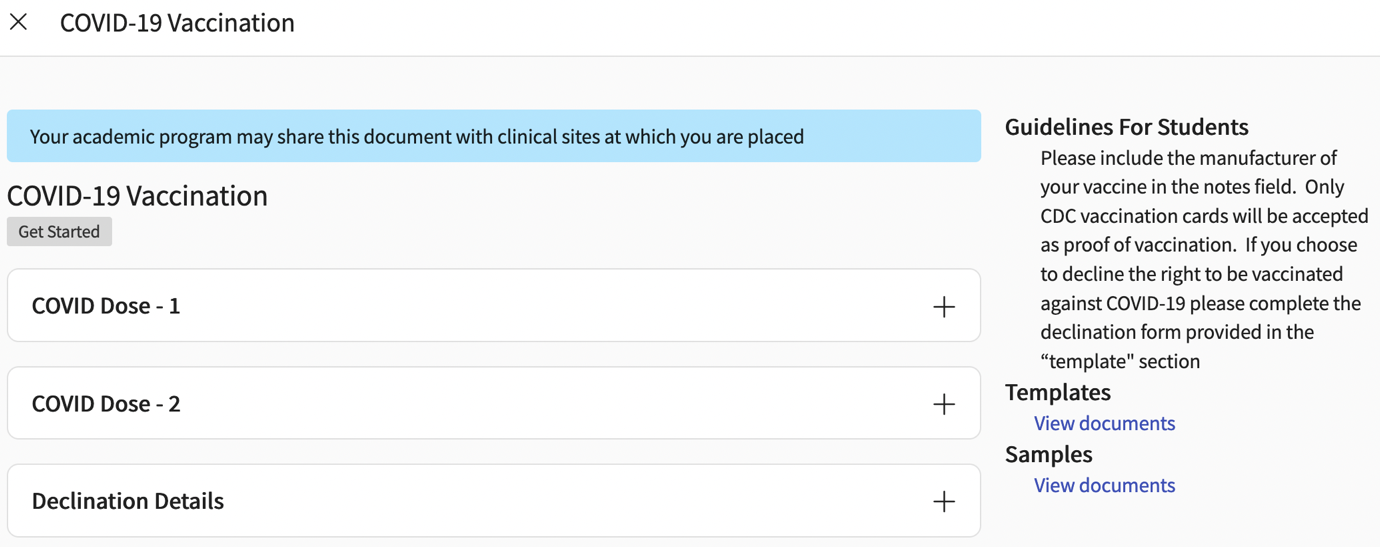Viewport: 1380px width, 547px height.
Task: Expand the COVID Dose - 1 section title
Action: pos(106,306)
